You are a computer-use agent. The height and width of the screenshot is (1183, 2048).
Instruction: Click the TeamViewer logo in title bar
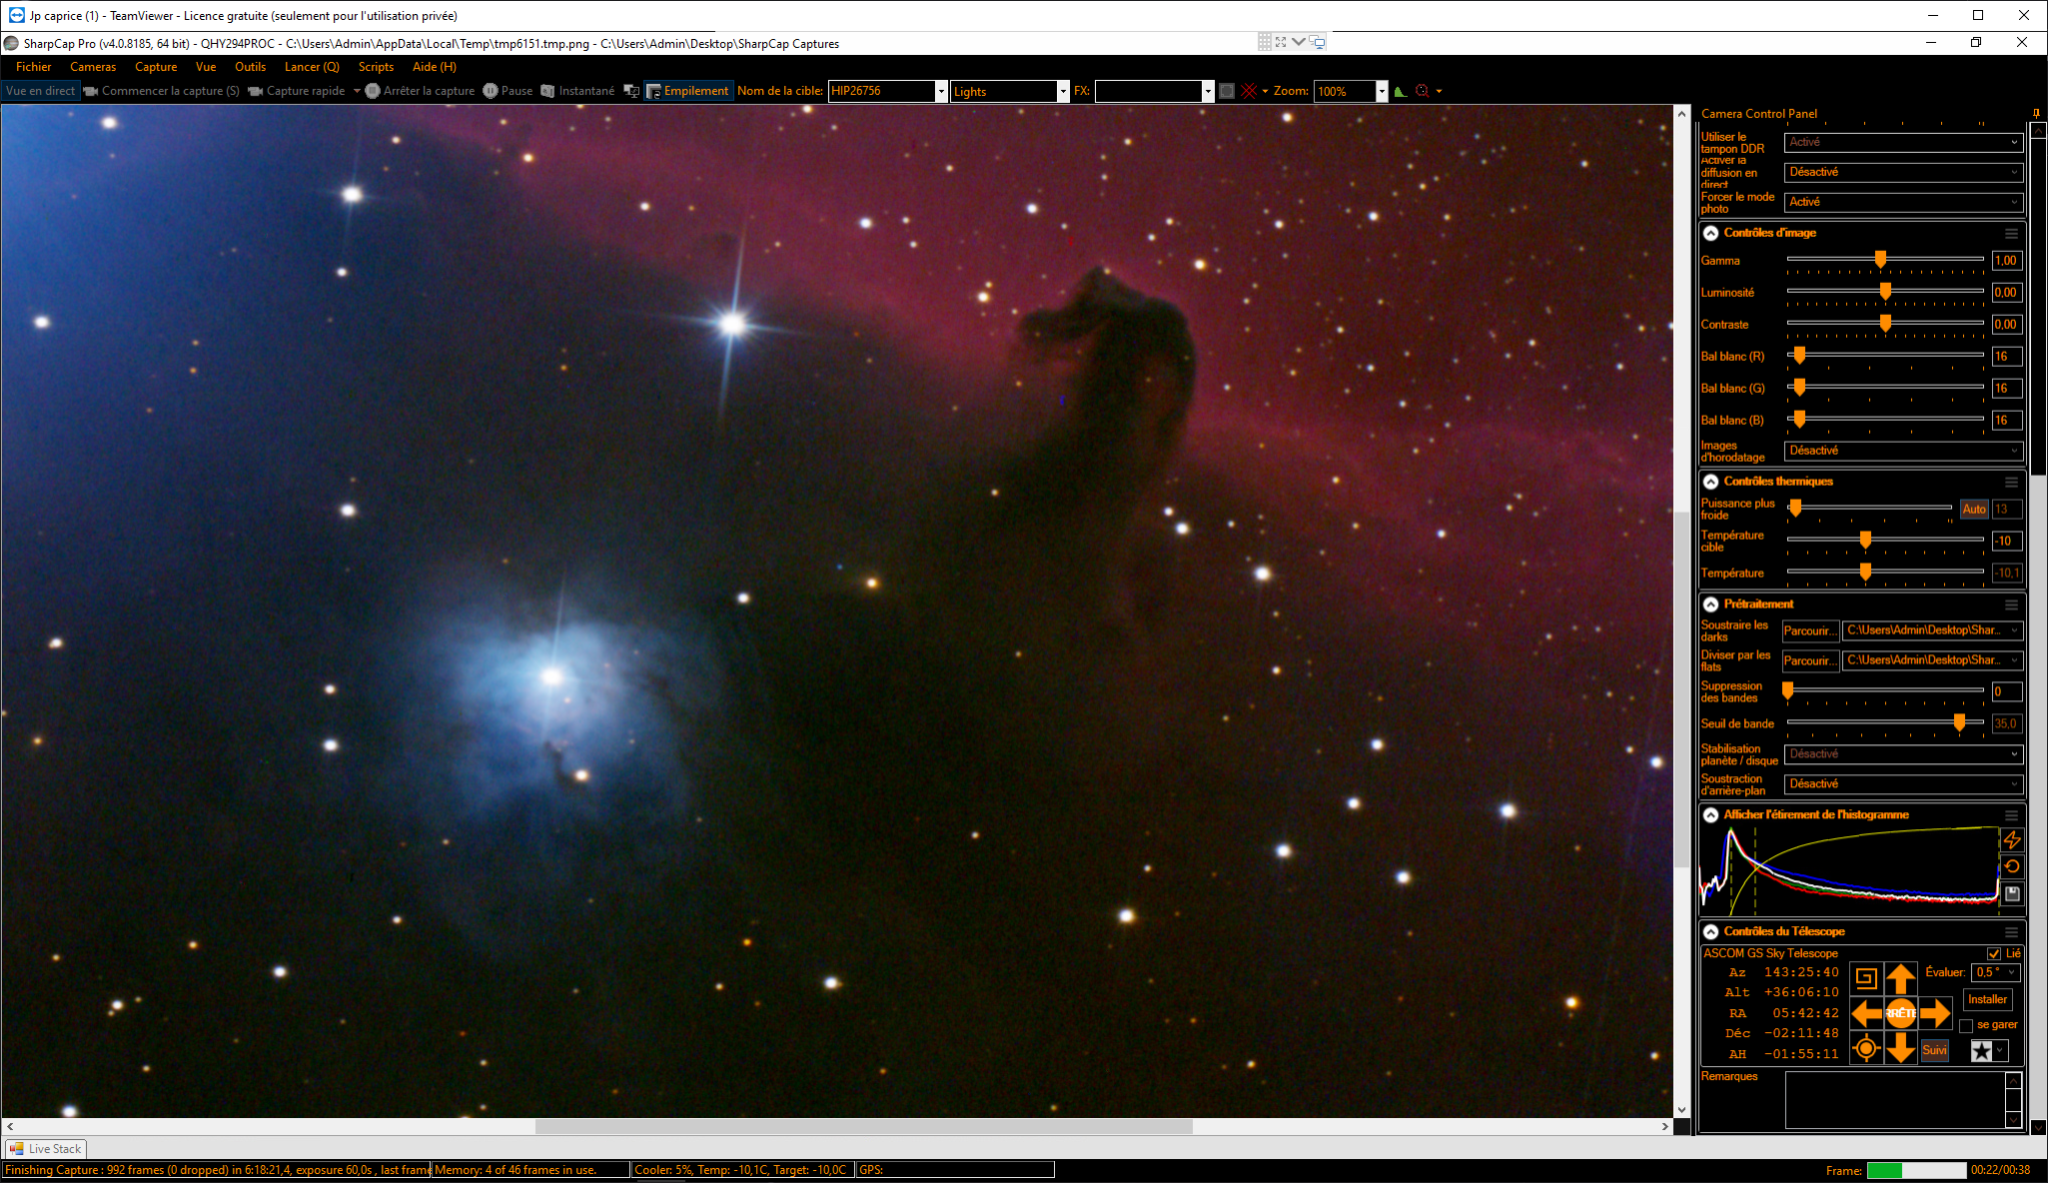click(x=16, y=15)
